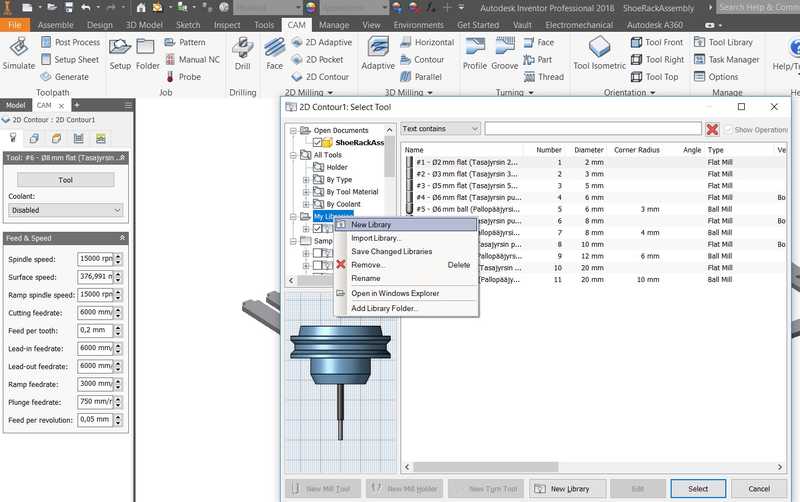Click the New Library bottom button

click(567, 489)
